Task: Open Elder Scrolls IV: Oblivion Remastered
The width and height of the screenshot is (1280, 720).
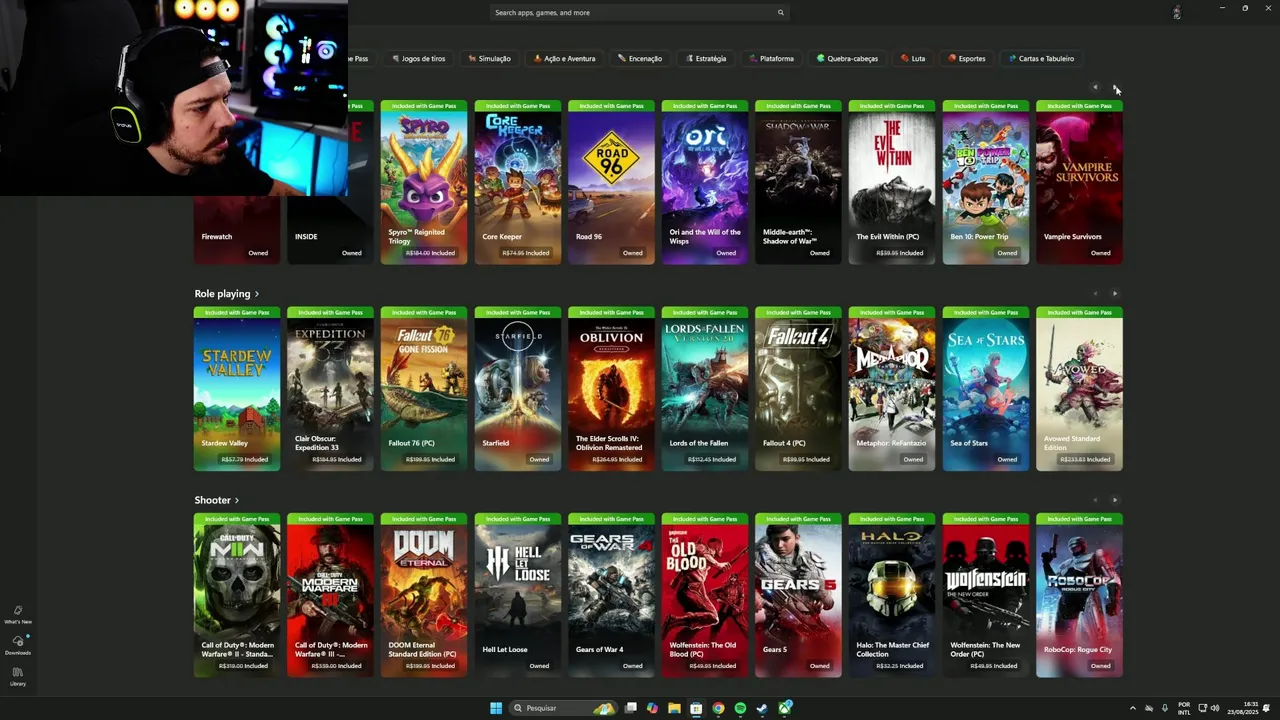Action: point(611,389)
